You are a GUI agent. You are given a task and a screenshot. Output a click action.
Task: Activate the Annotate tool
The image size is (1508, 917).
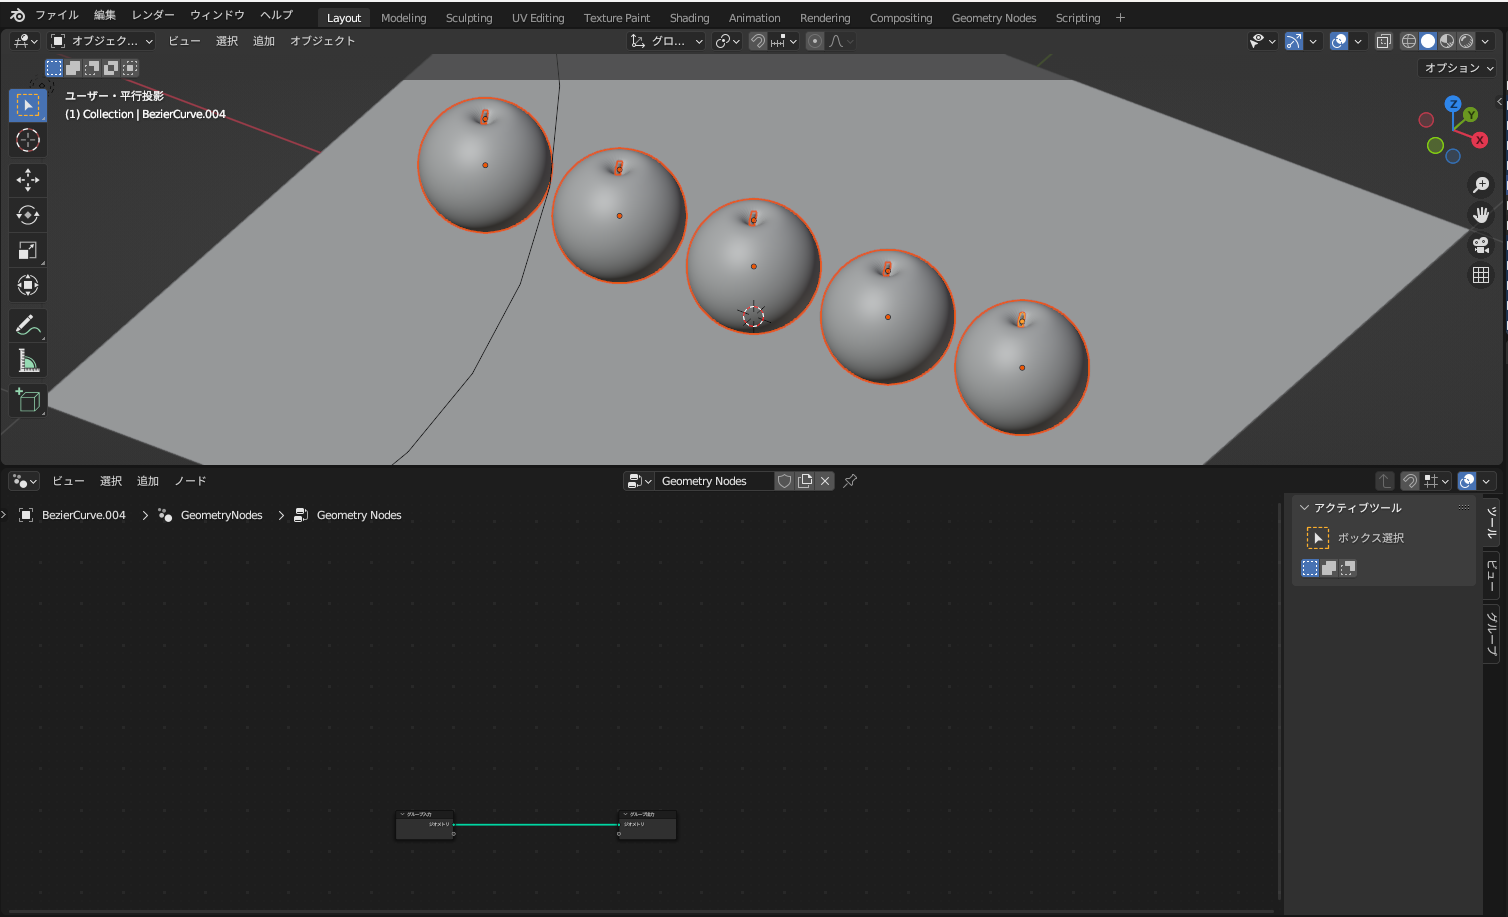[27, 324]
